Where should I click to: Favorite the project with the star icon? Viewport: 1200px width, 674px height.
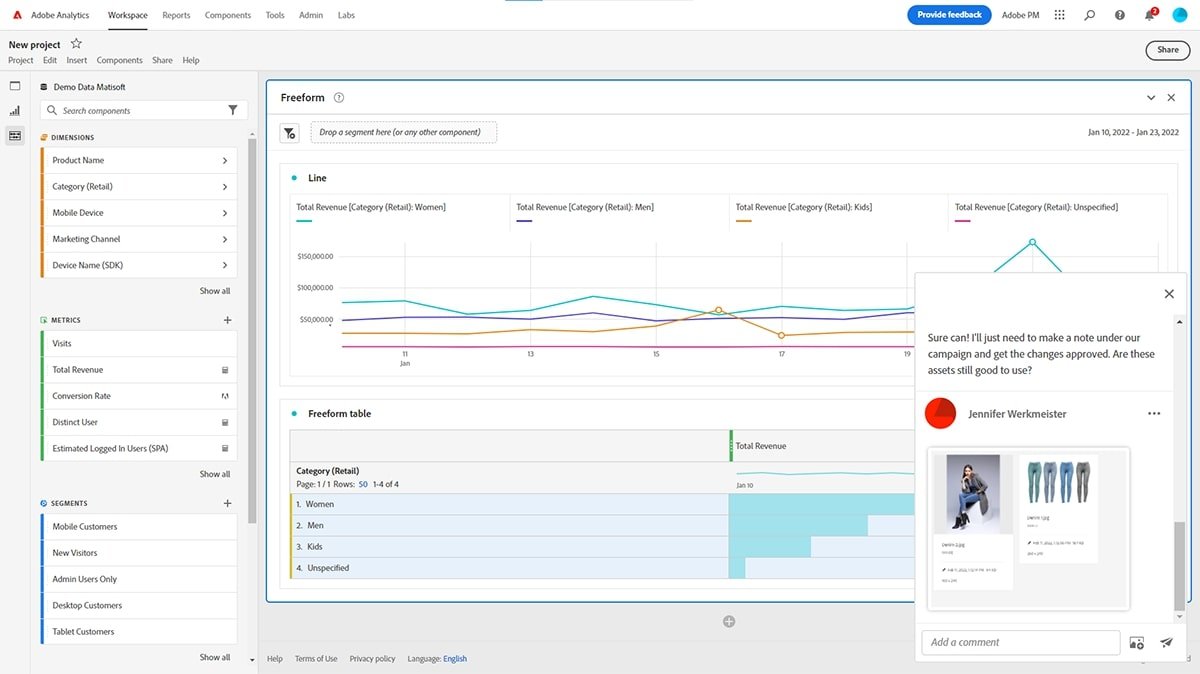[x=76, y=44]
